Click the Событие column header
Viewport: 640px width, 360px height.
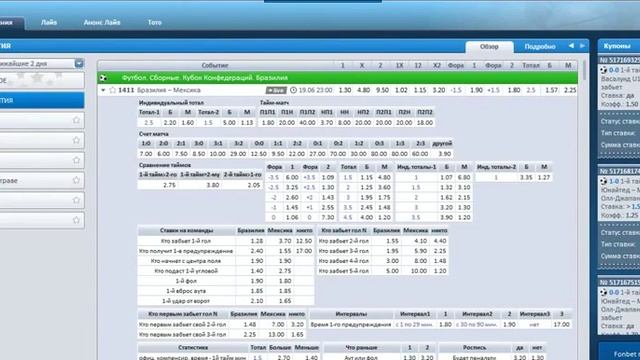point(215,65)
